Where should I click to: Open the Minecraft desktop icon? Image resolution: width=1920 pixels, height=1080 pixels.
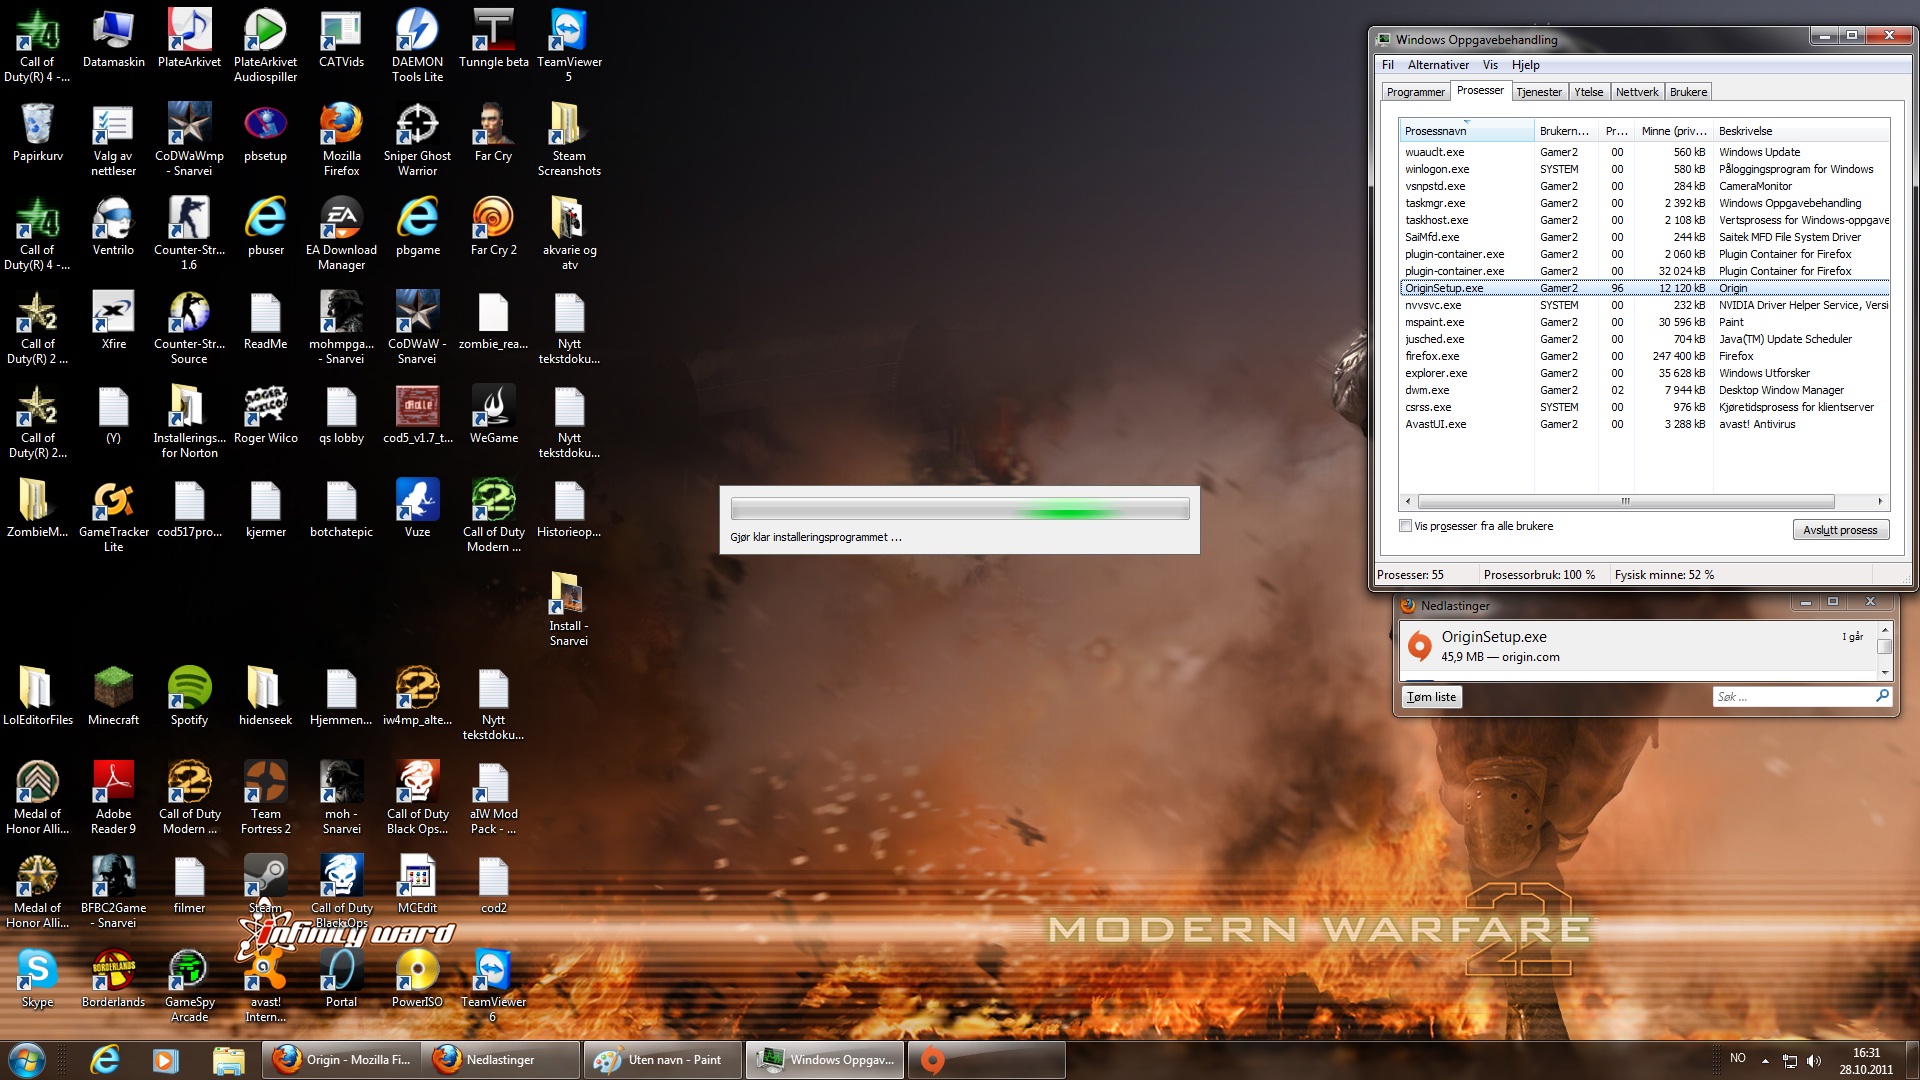tap(113, 697)
